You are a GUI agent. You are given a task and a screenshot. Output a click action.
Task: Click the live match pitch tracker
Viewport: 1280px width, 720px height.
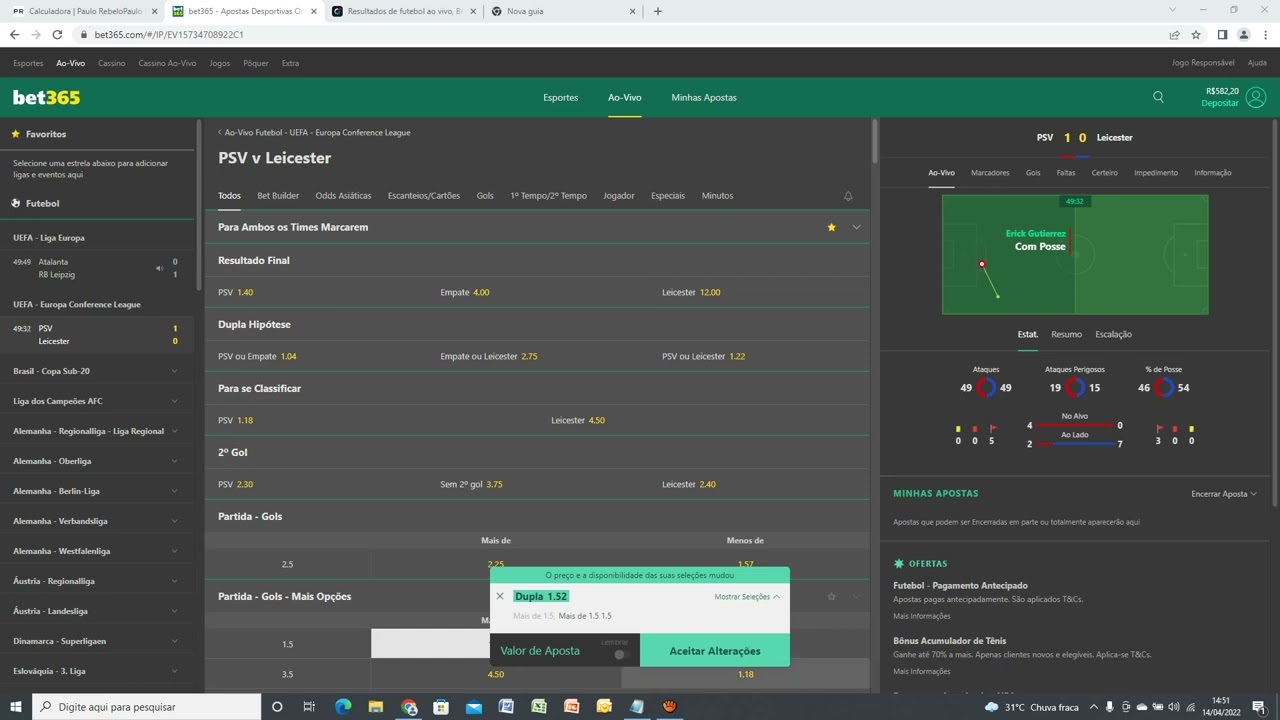click(1075, 254)
